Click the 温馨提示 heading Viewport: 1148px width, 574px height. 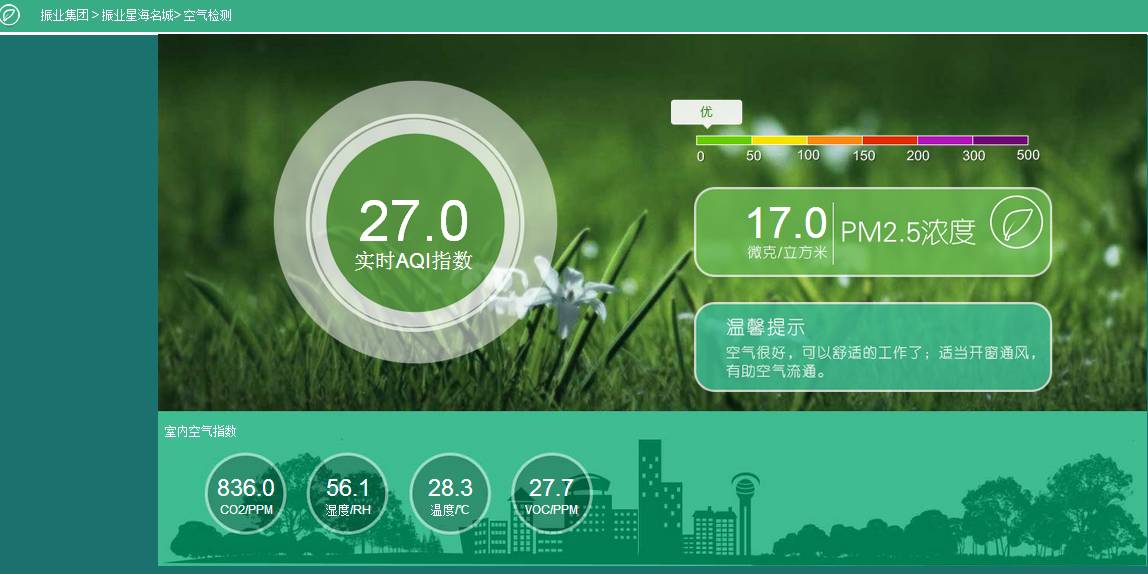tap(765, 327)
